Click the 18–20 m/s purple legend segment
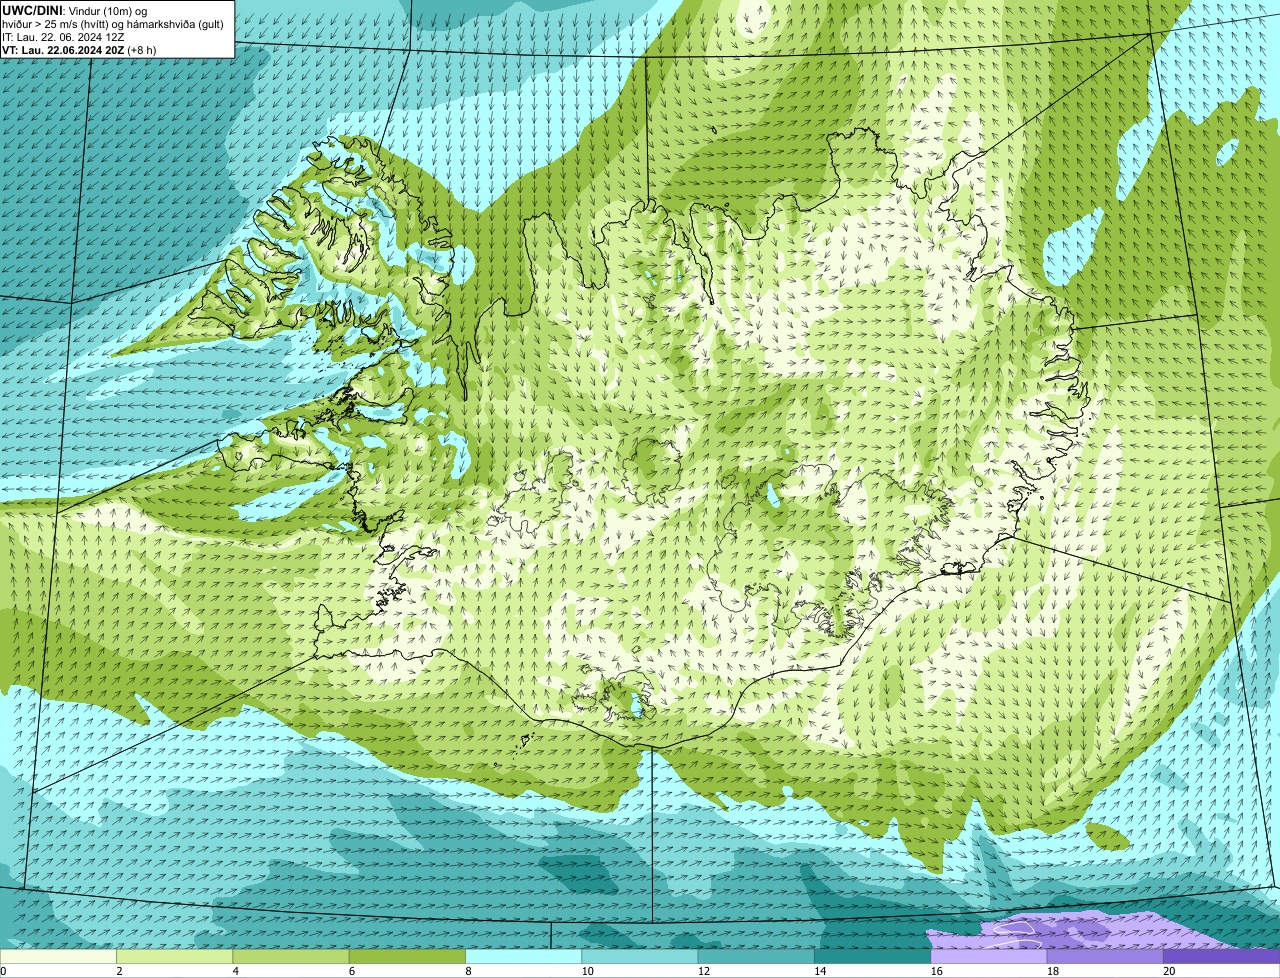The width and height of the screenshot is (1280, 978). (1105, 957)
